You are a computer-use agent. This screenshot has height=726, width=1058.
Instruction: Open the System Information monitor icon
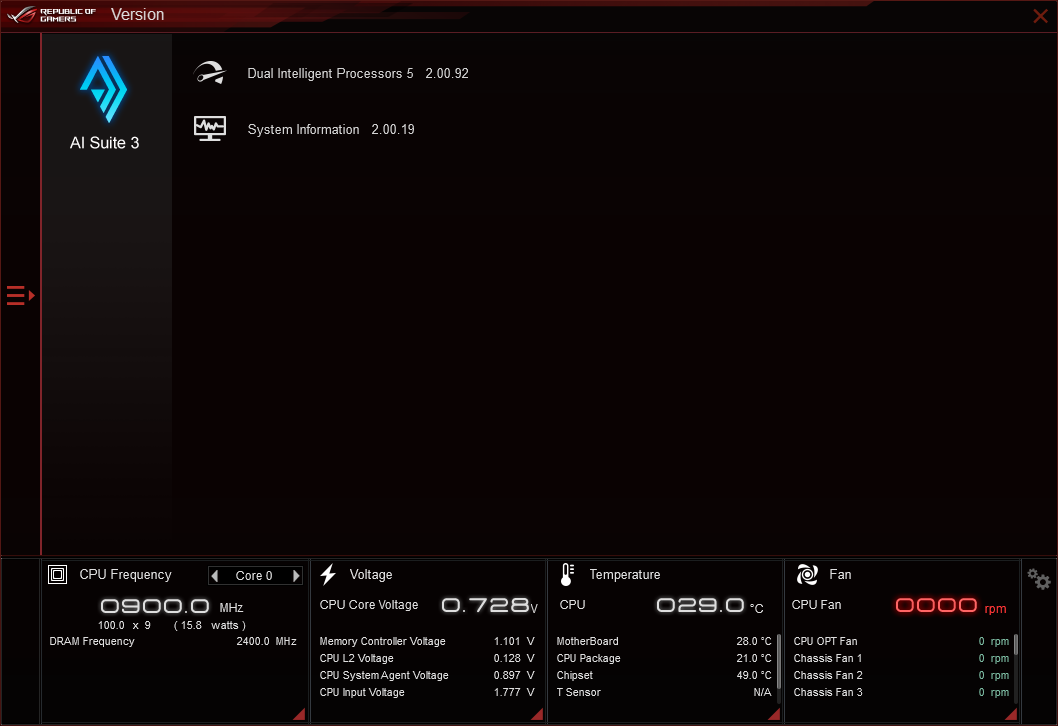pos(210,128)
